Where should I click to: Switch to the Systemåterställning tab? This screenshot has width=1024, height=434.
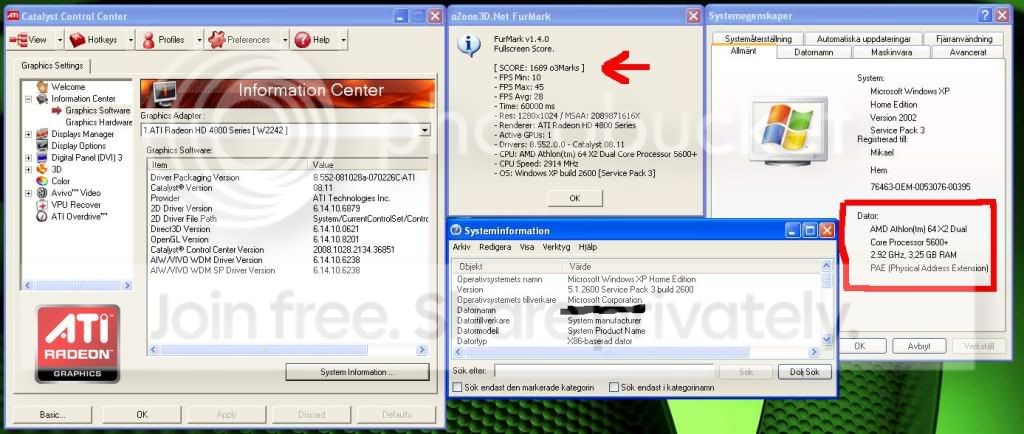[758, 39]
